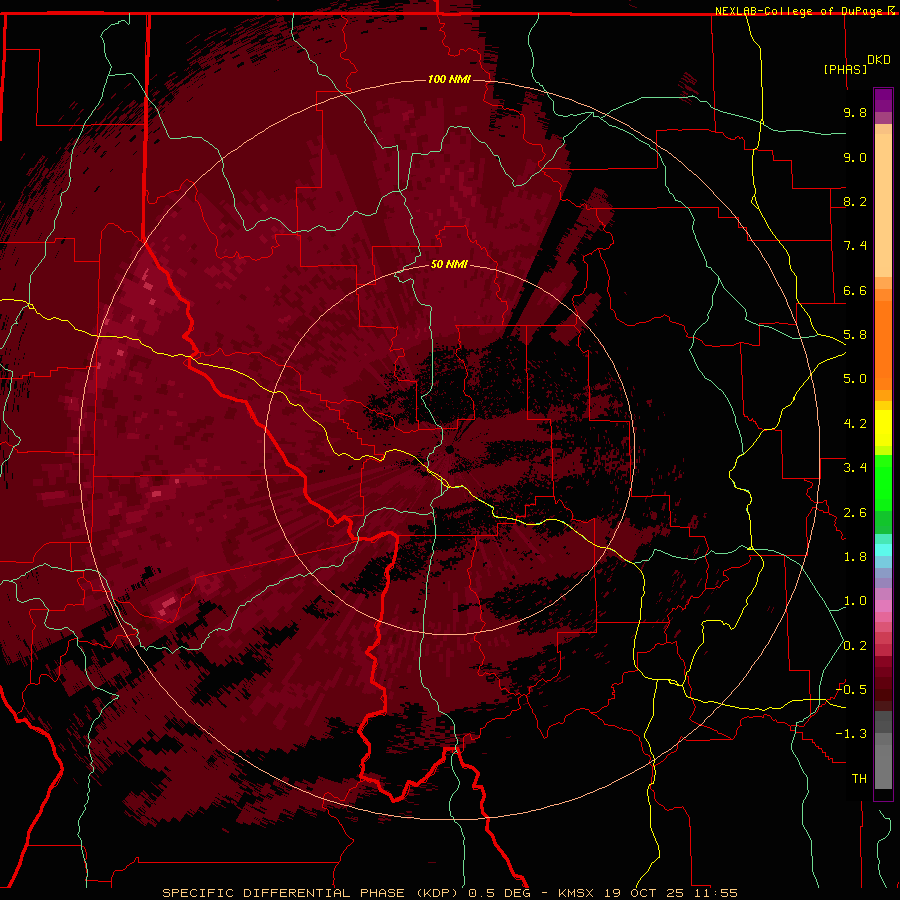Click the 6.6 scale value

855,290
